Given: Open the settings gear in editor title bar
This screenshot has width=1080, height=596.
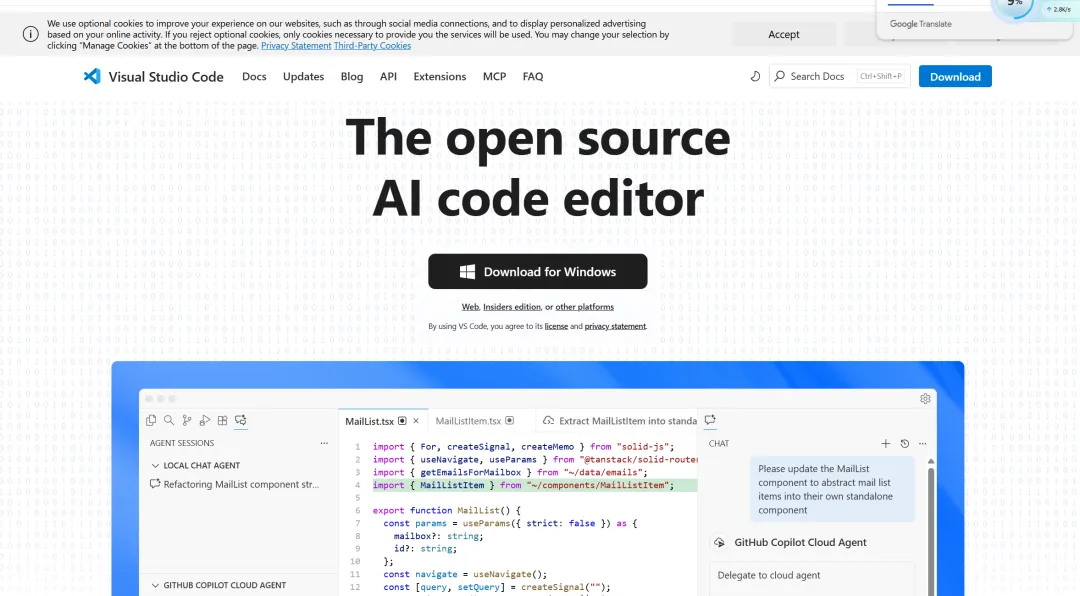Looking at the screenshot, I should click(925, 398).
